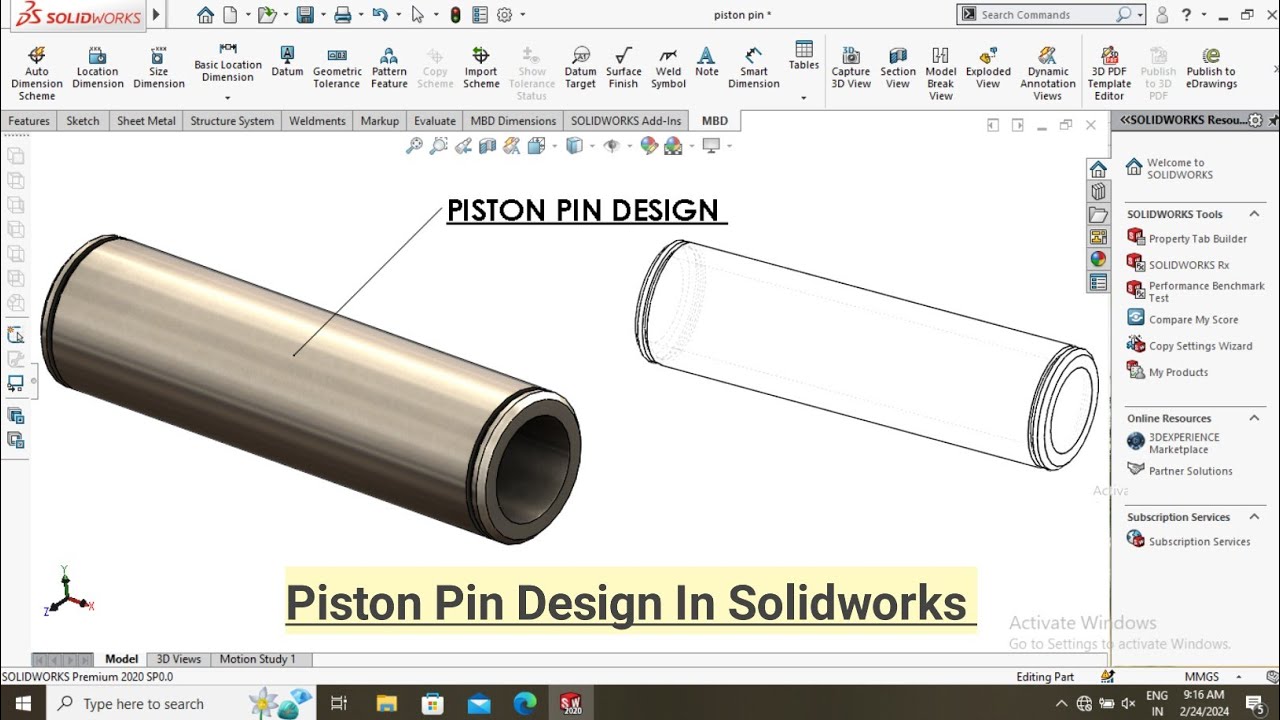
Task: Open the Geometric Tolerance tool
Action: tap(337, 67)
